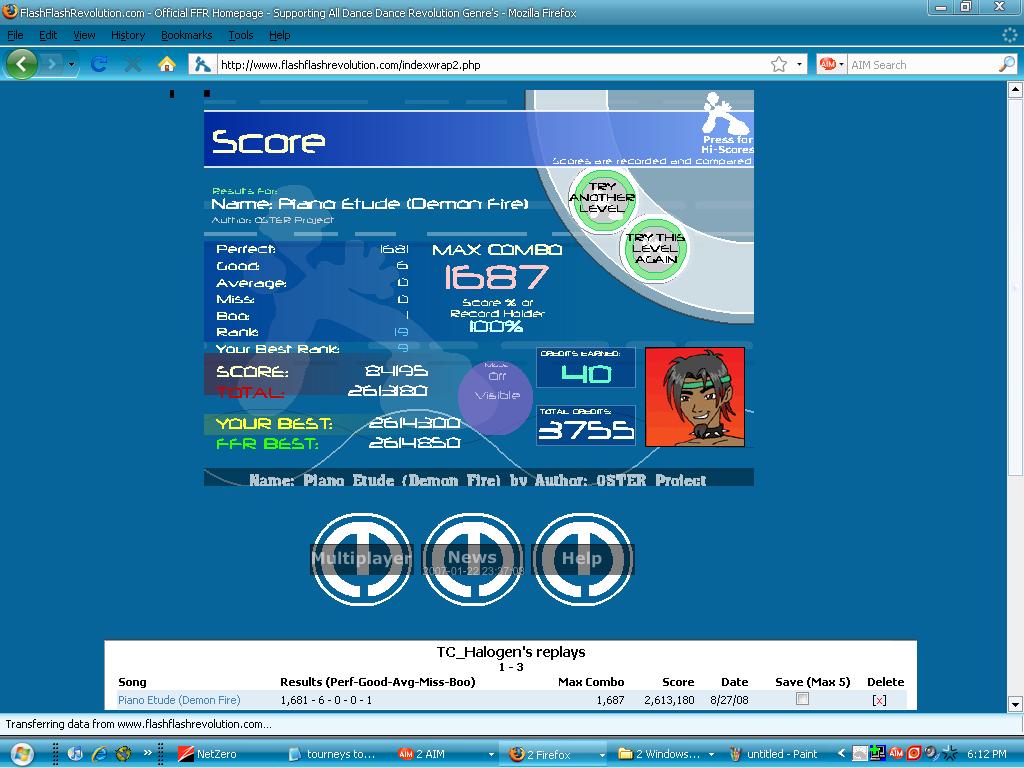Click the site favicon in address bar
This screenshot has width=1024, height=768.
(202, 64)
